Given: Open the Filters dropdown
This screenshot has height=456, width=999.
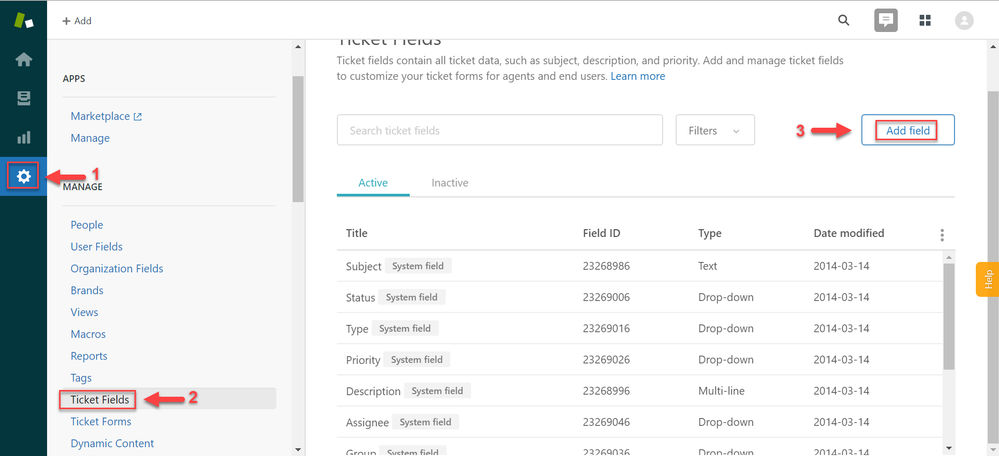Looking at the screenshot, I should 715,131.
